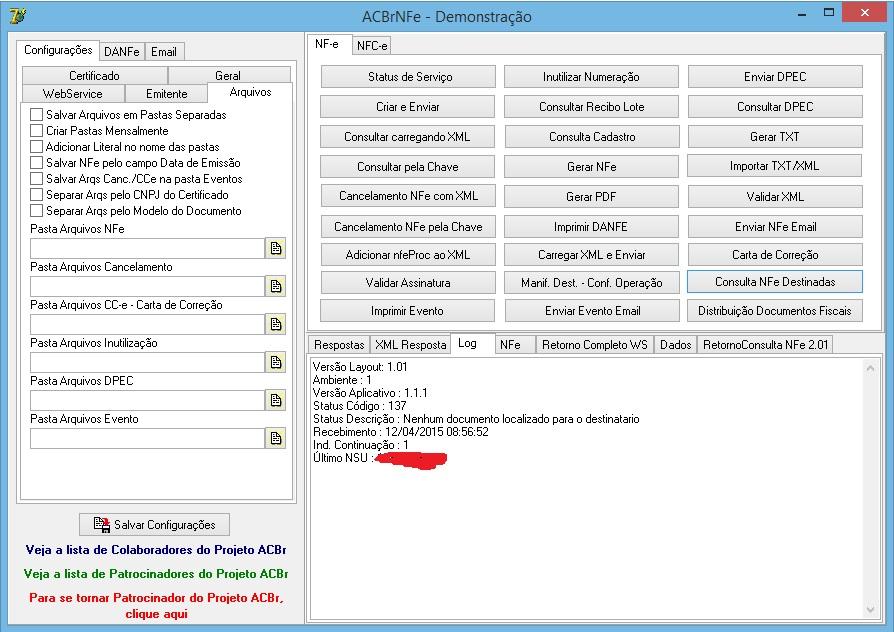Browse folder for Pasta Arquivos Cancelamento
The width and height of the screenshot is (894, 632).
click(x=276, y=286)
